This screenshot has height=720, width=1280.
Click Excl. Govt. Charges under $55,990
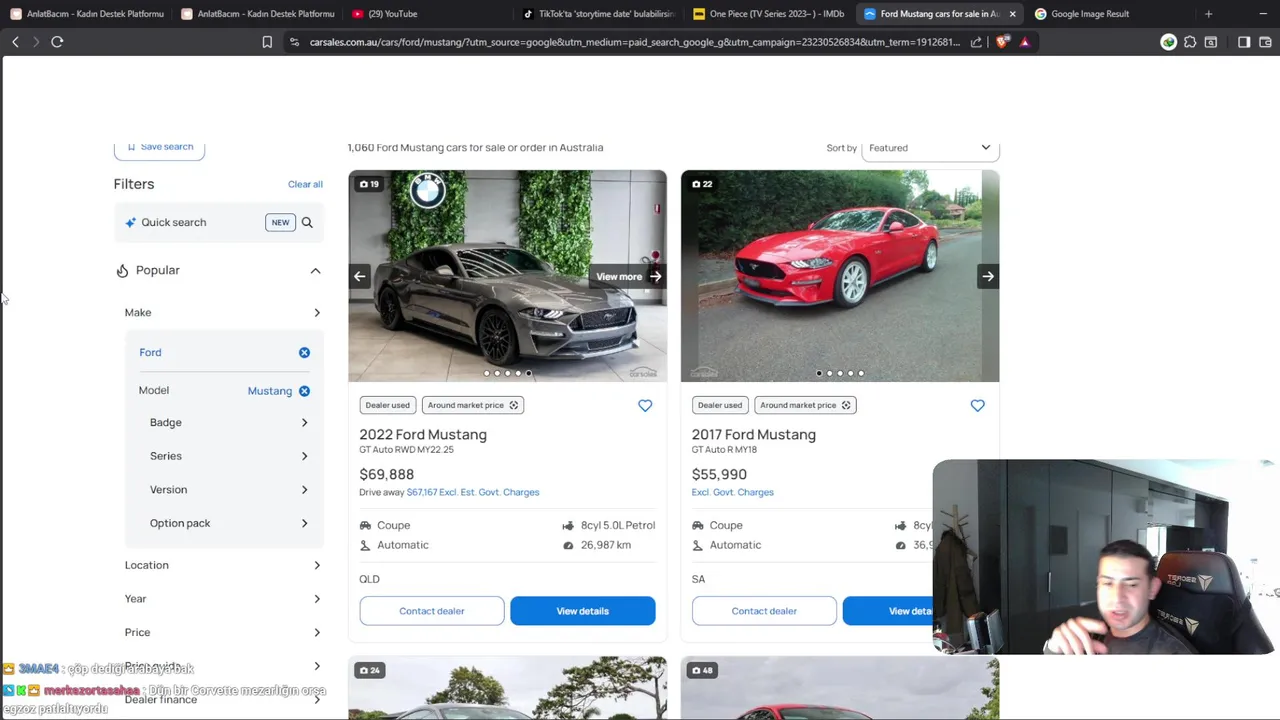pos(733,492)
